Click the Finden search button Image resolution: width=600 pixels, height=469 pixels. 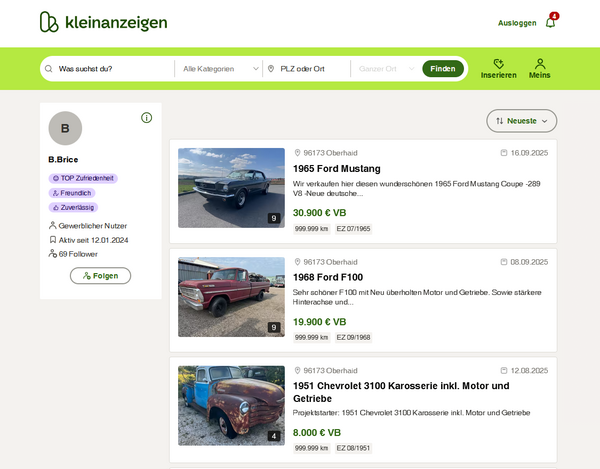coord(443,69)
